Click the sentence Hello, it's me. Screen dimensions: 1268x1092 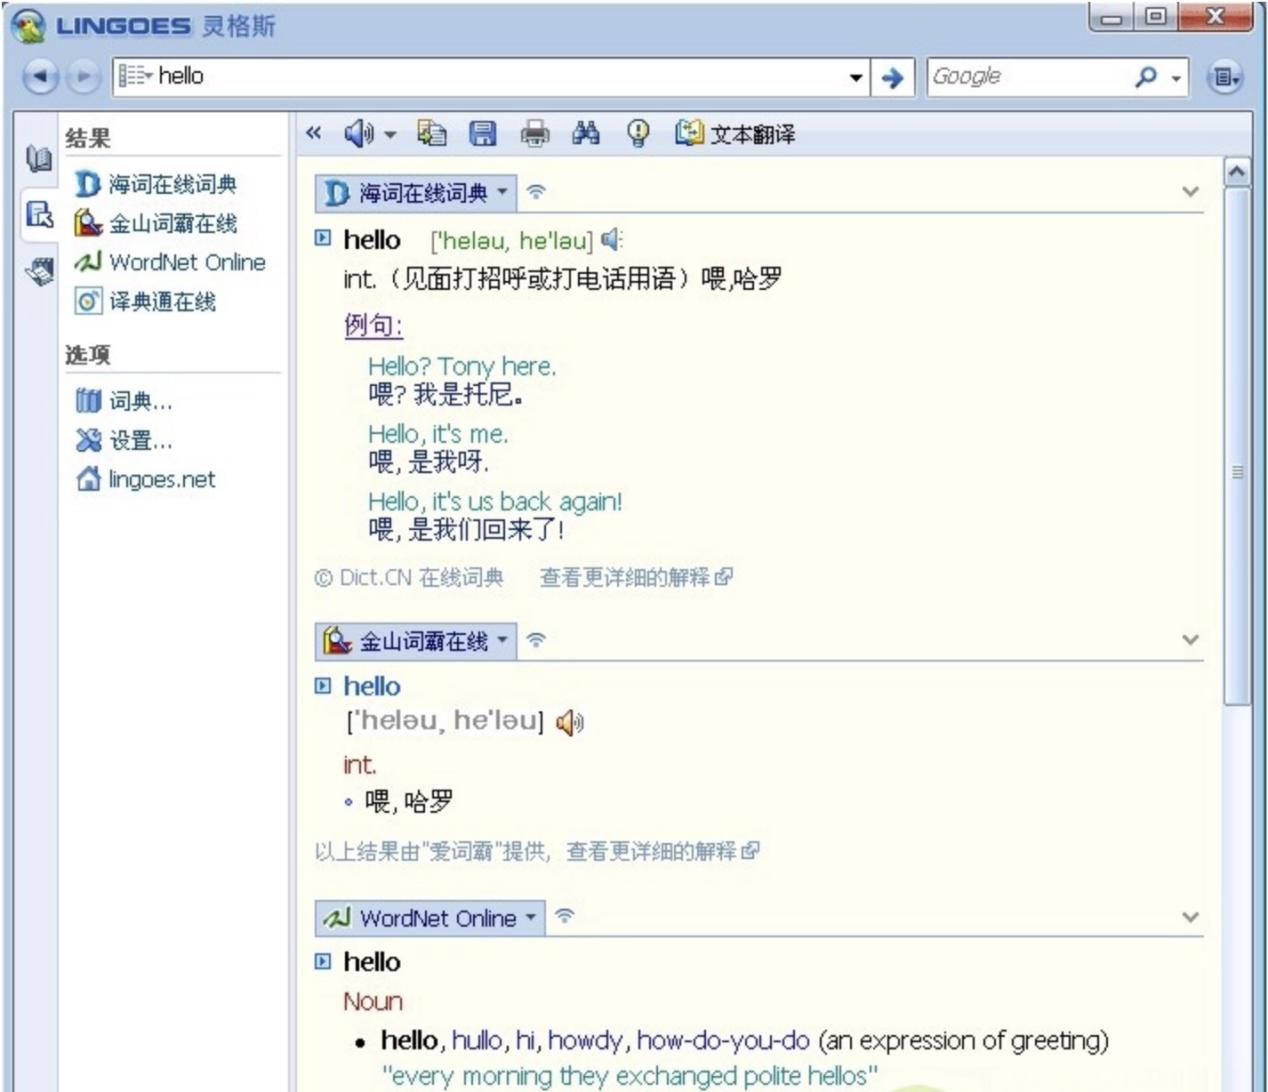click(x=438, y=434)
